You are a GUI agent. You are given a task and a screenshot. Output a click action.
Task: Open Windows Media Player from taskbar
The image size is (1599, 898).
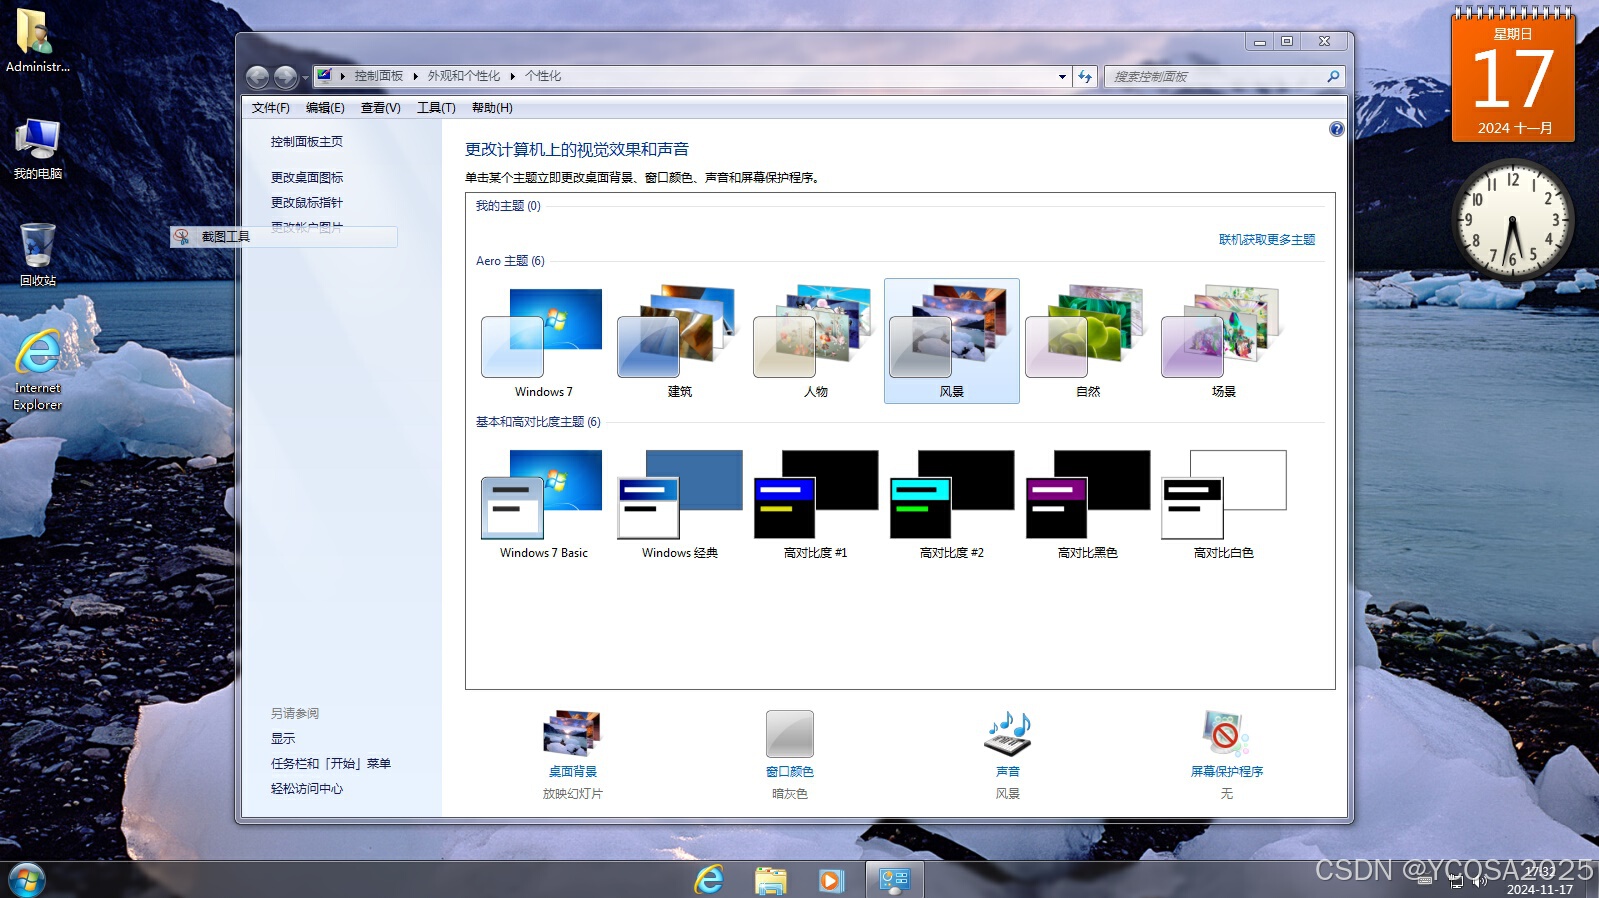pos(831,880)
